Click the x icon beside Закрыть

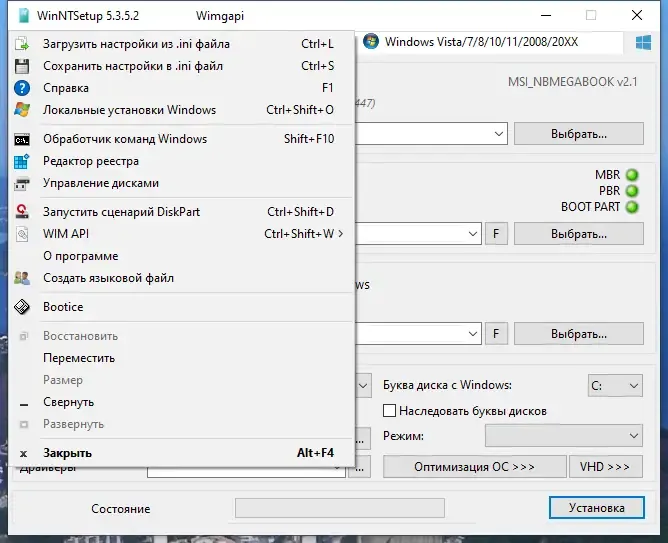23,454
